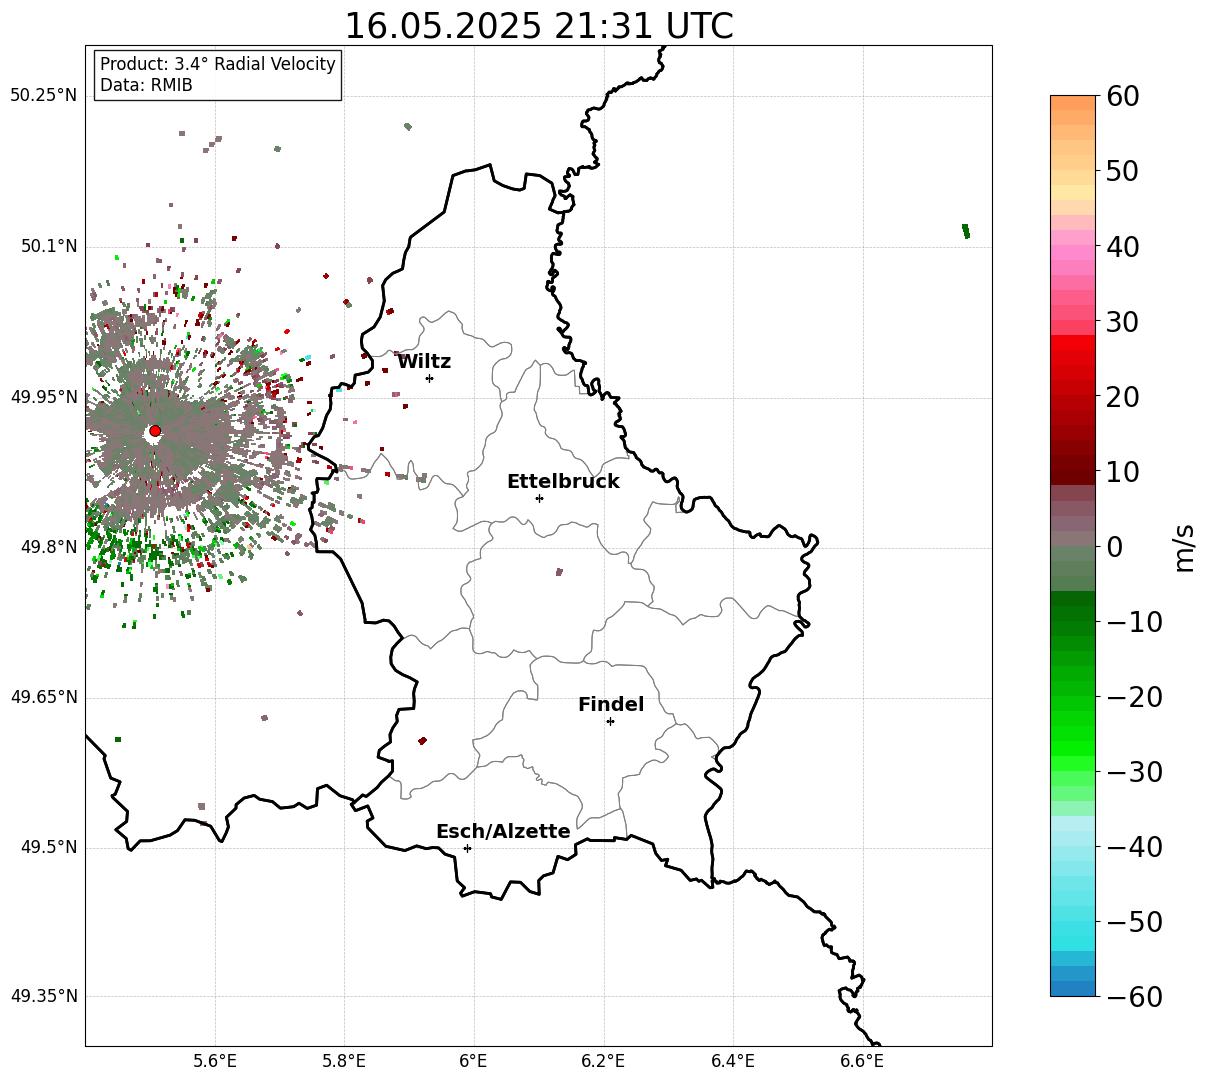Screen dimensions: 1207x1081
Task: Click the Findel station cross marker
Action: (610, 721)
